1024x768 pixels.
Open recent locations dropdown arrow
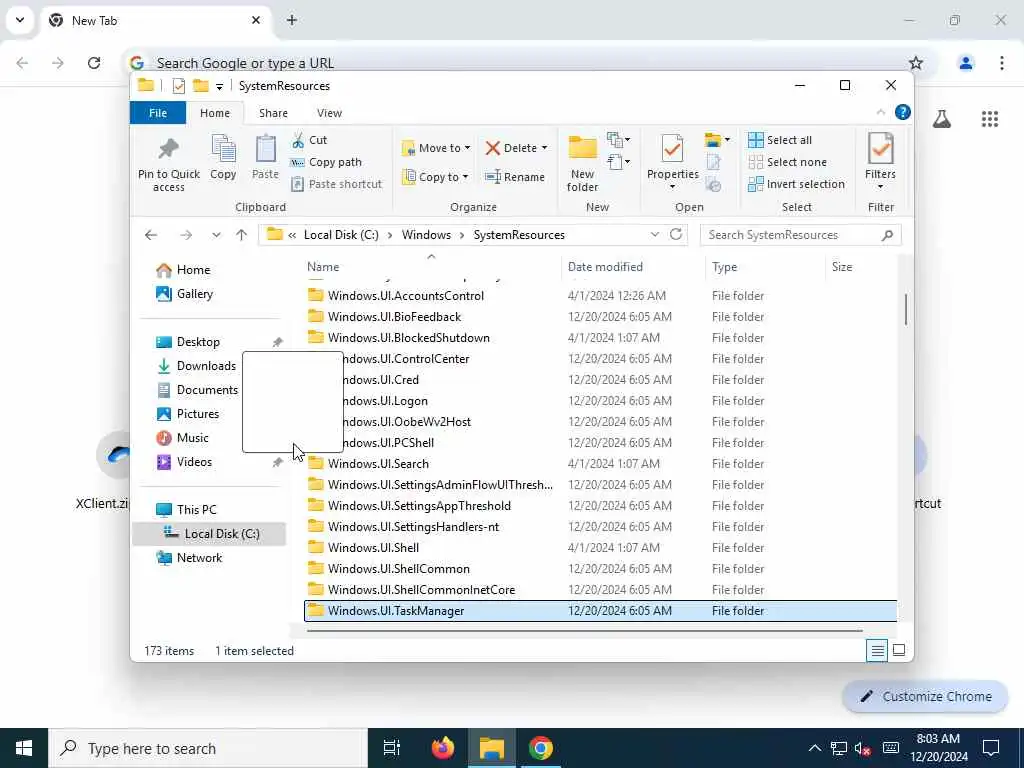click(x=216, y=235)
